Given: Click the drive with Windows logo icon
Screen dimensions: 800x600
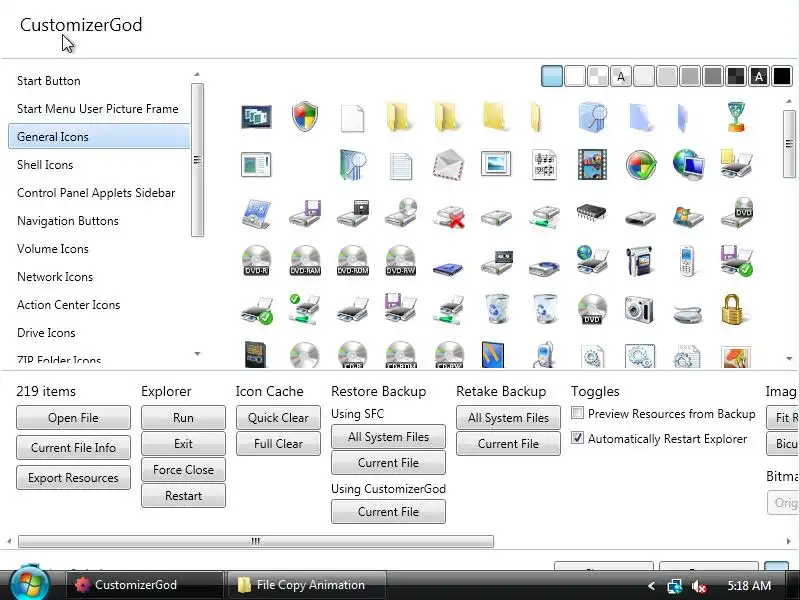Looking at the screenshot, I should click(688, 215).
